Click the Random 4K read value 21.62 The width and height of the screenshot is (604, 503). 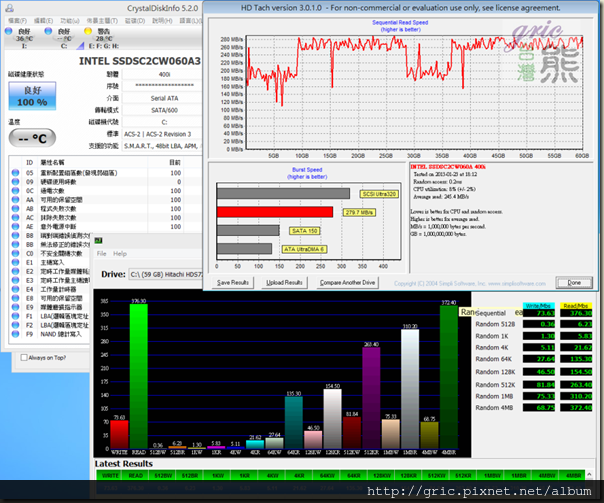click(576, 347)
